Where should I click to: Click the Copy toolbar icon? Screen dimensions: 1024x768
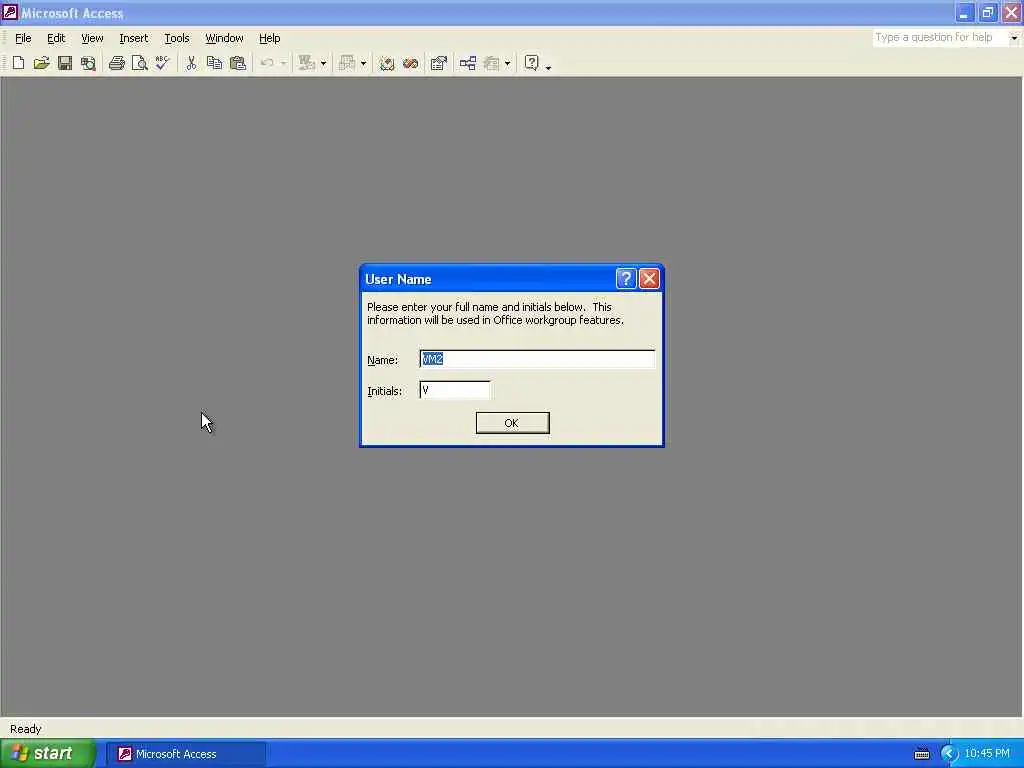214,63
